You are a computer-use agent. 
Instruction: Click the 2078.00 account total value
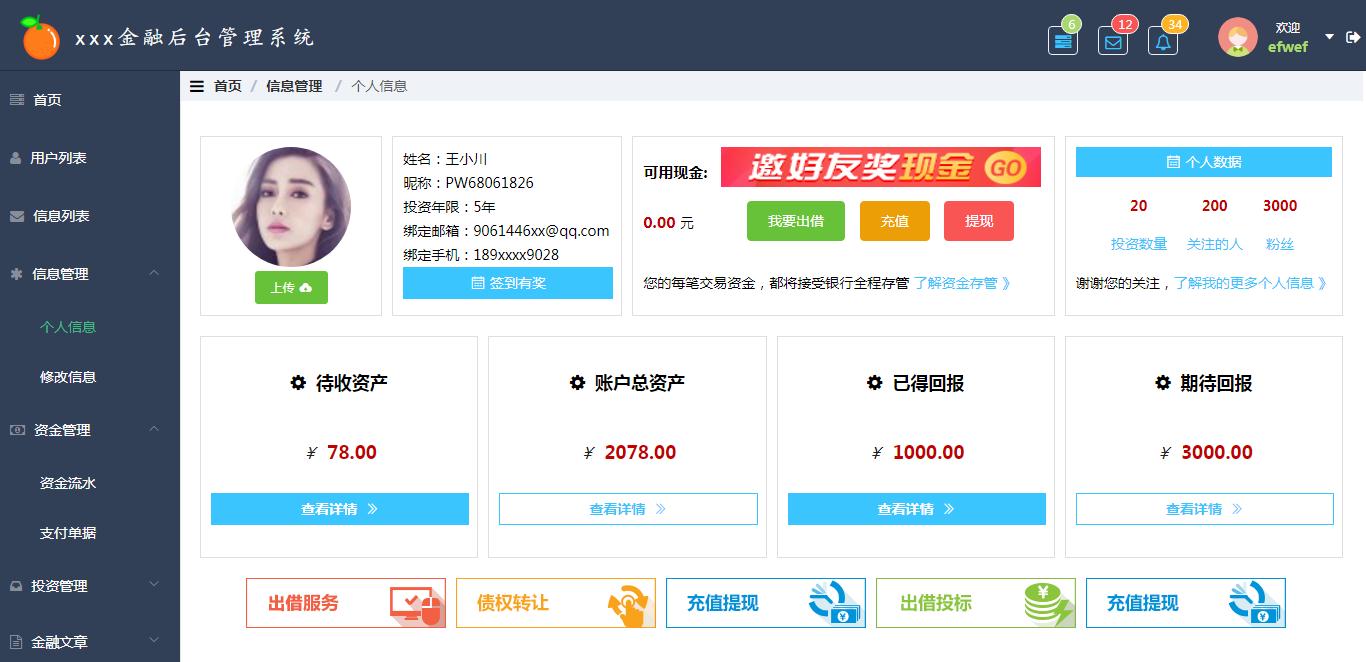coord(640,452)
